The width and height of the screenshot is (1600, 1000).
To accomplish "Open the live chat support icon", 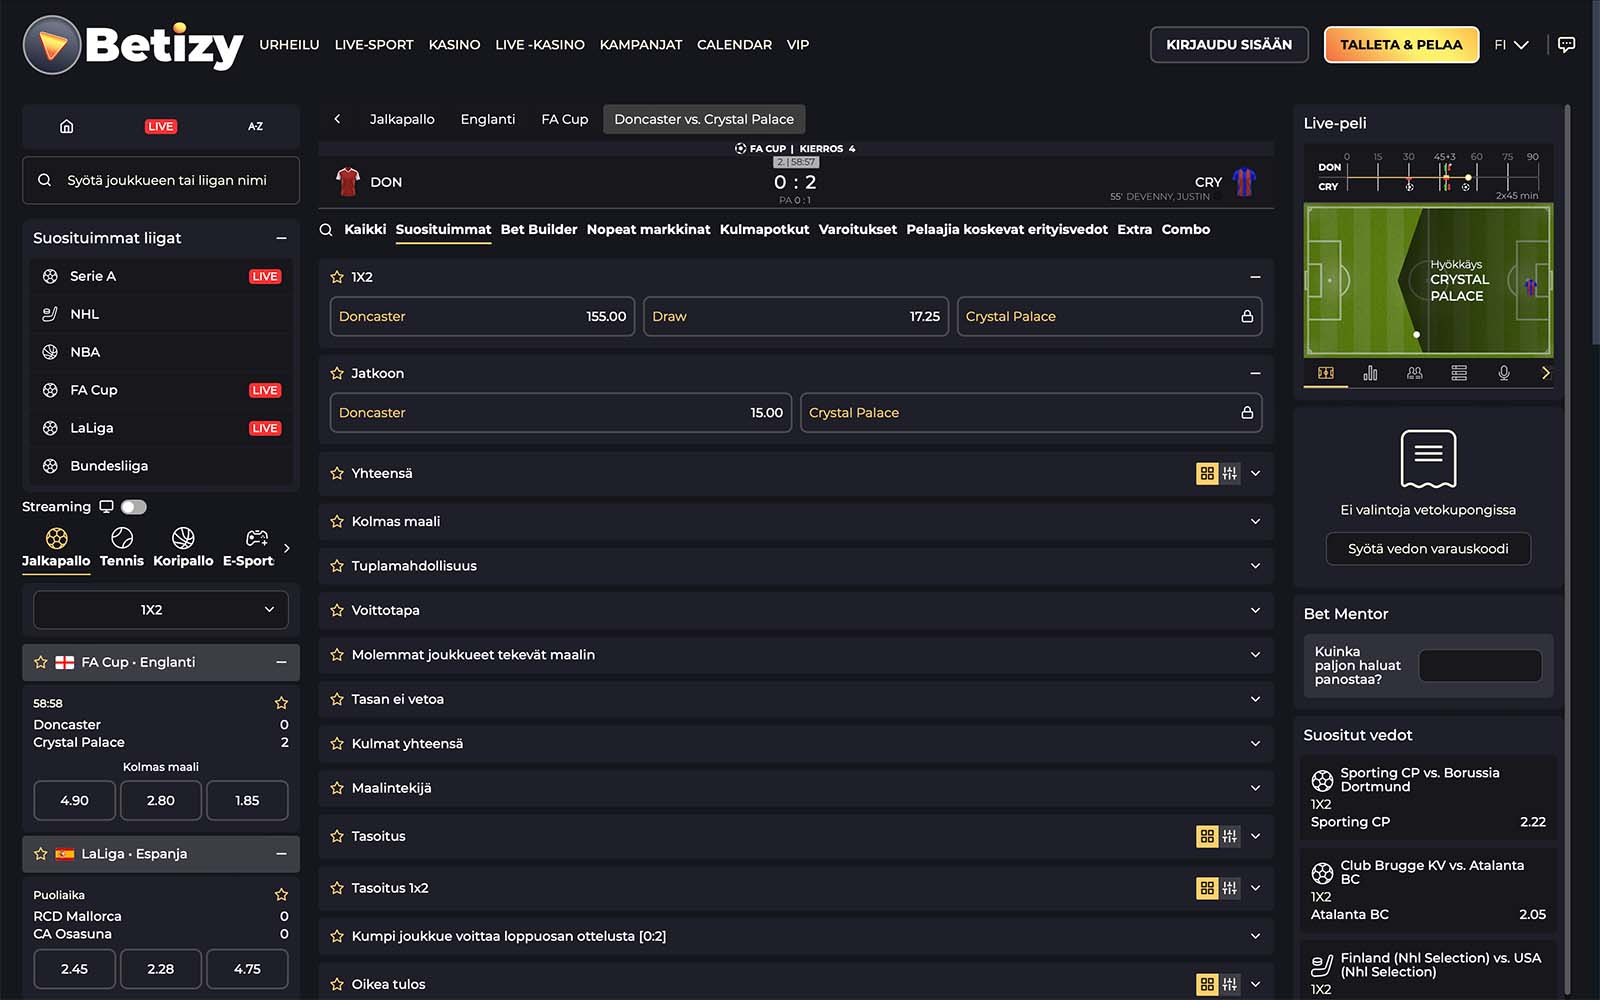I will tap(1566, 45).
